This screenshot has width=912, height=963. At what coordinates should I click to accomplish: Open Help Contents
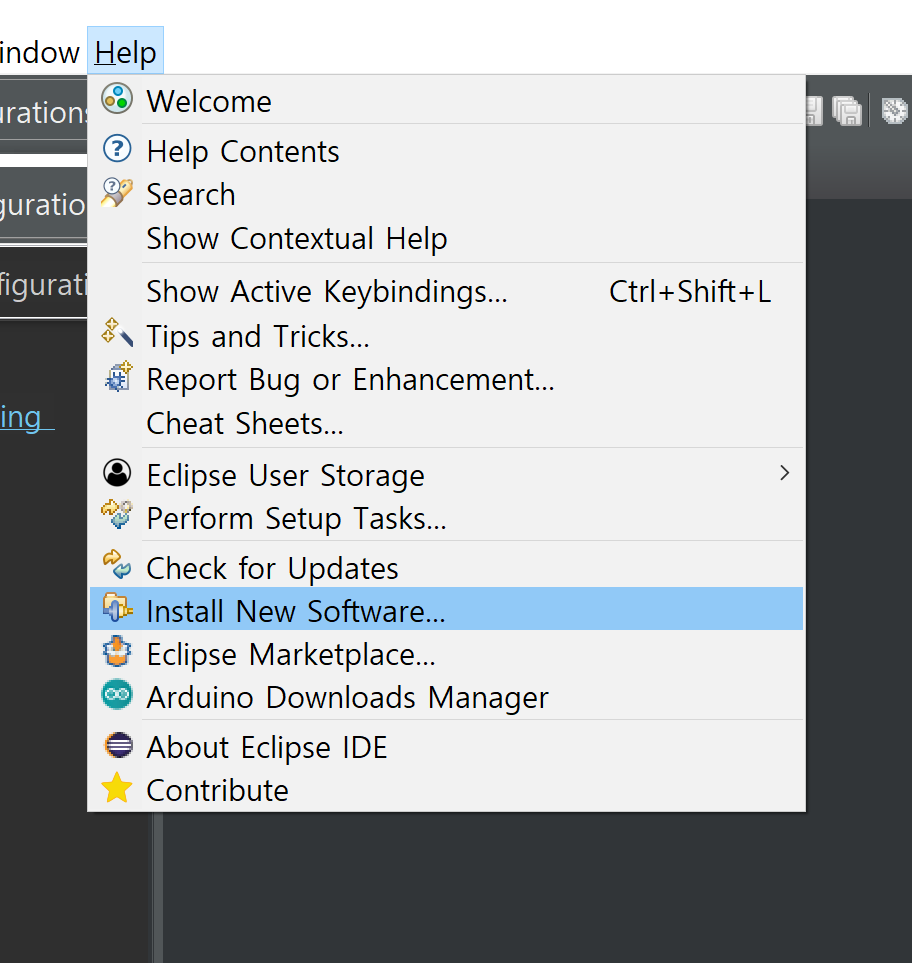tap(446, 151)
